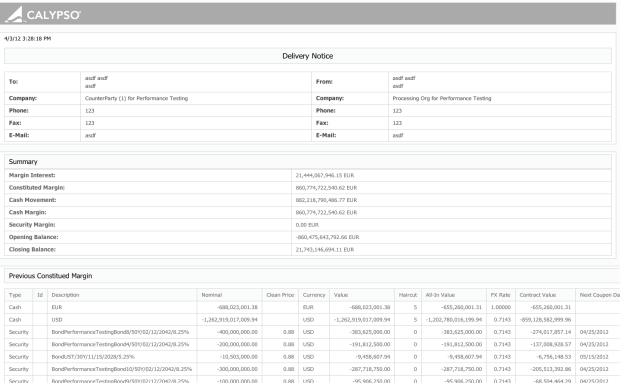
Task: Click the Description column header
Action: pyautogui.click(x=65, y=295)
